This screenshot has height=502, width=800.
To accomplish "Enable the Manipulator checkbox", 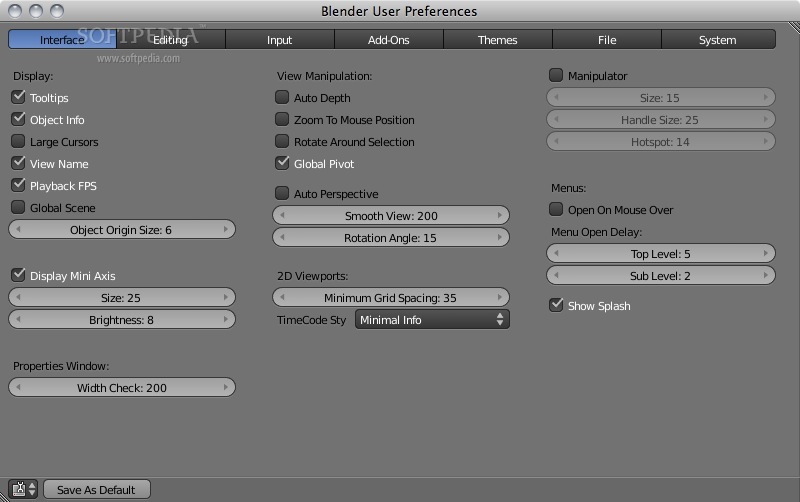I will (556, 75).
